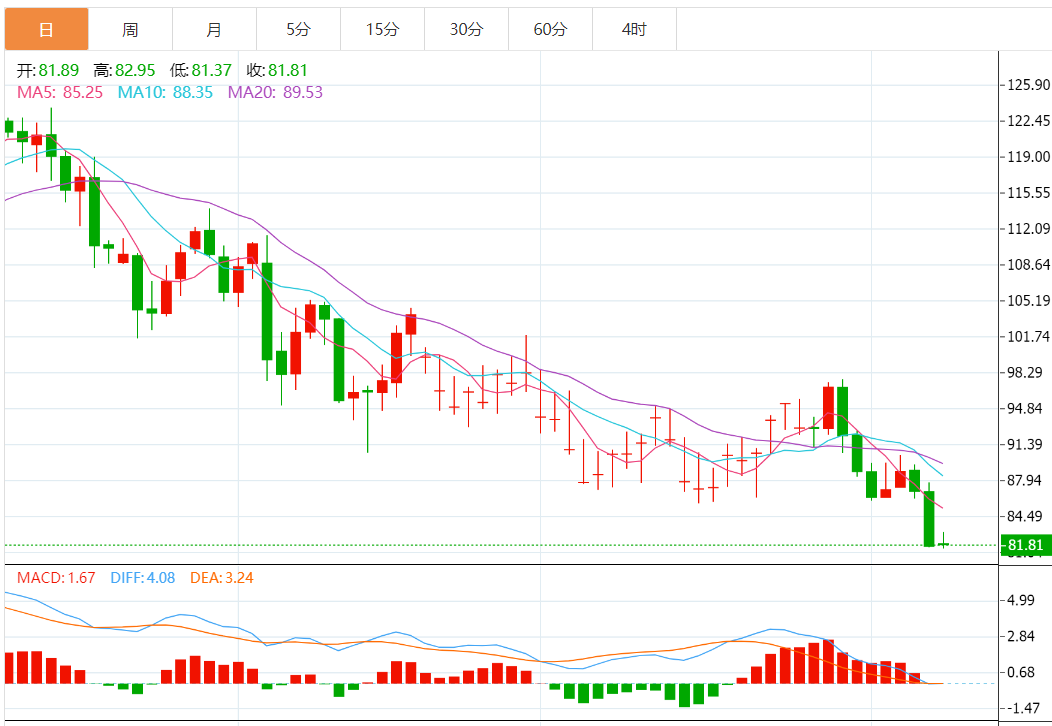This screenshot has width=1052, height=726.
Task: Select the 日 daily chart tab
Action: (x=46, y=30)
